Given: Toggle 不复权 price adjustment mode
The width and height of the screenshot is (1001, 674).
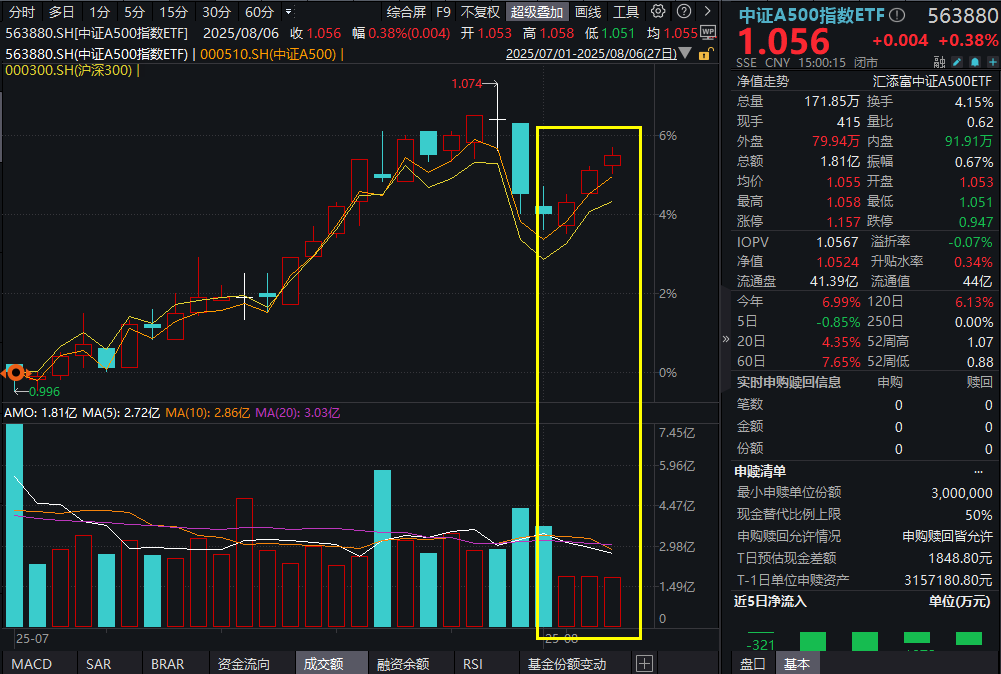Looking at the screenshot, I should click(x=481, y=11).
